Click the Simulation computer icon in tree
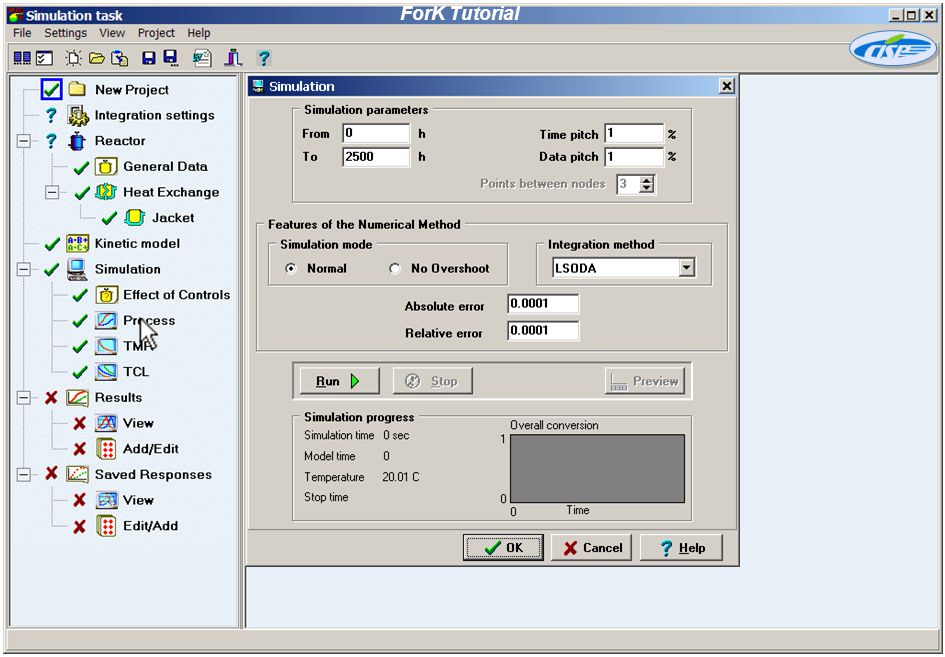Screen dimensions: 945x657 click(77, 269)
